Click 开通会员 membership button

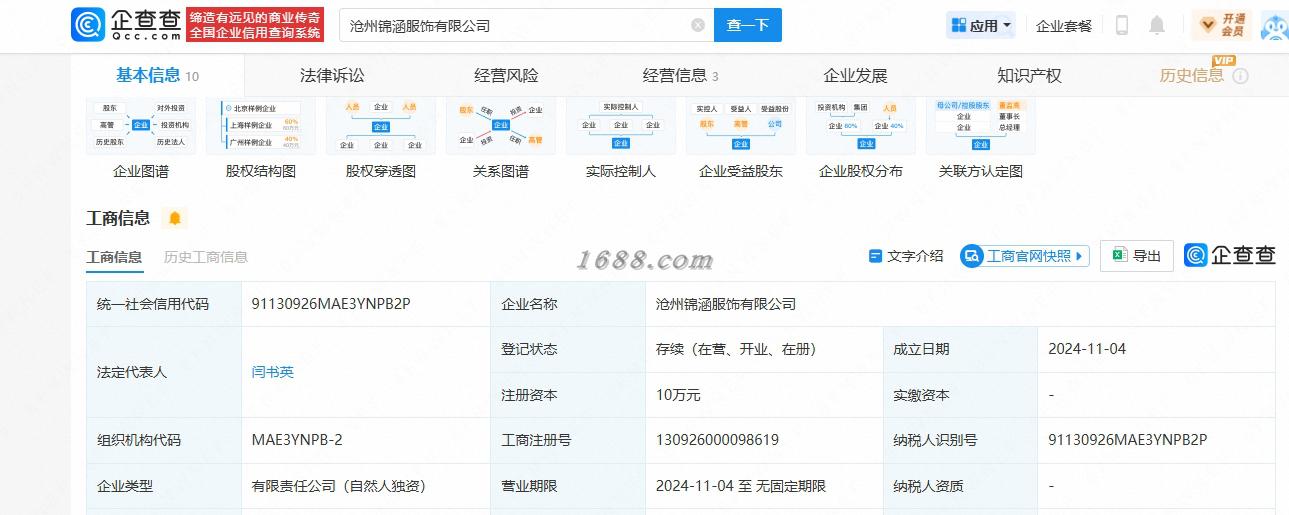click(x=1222, y=25)
